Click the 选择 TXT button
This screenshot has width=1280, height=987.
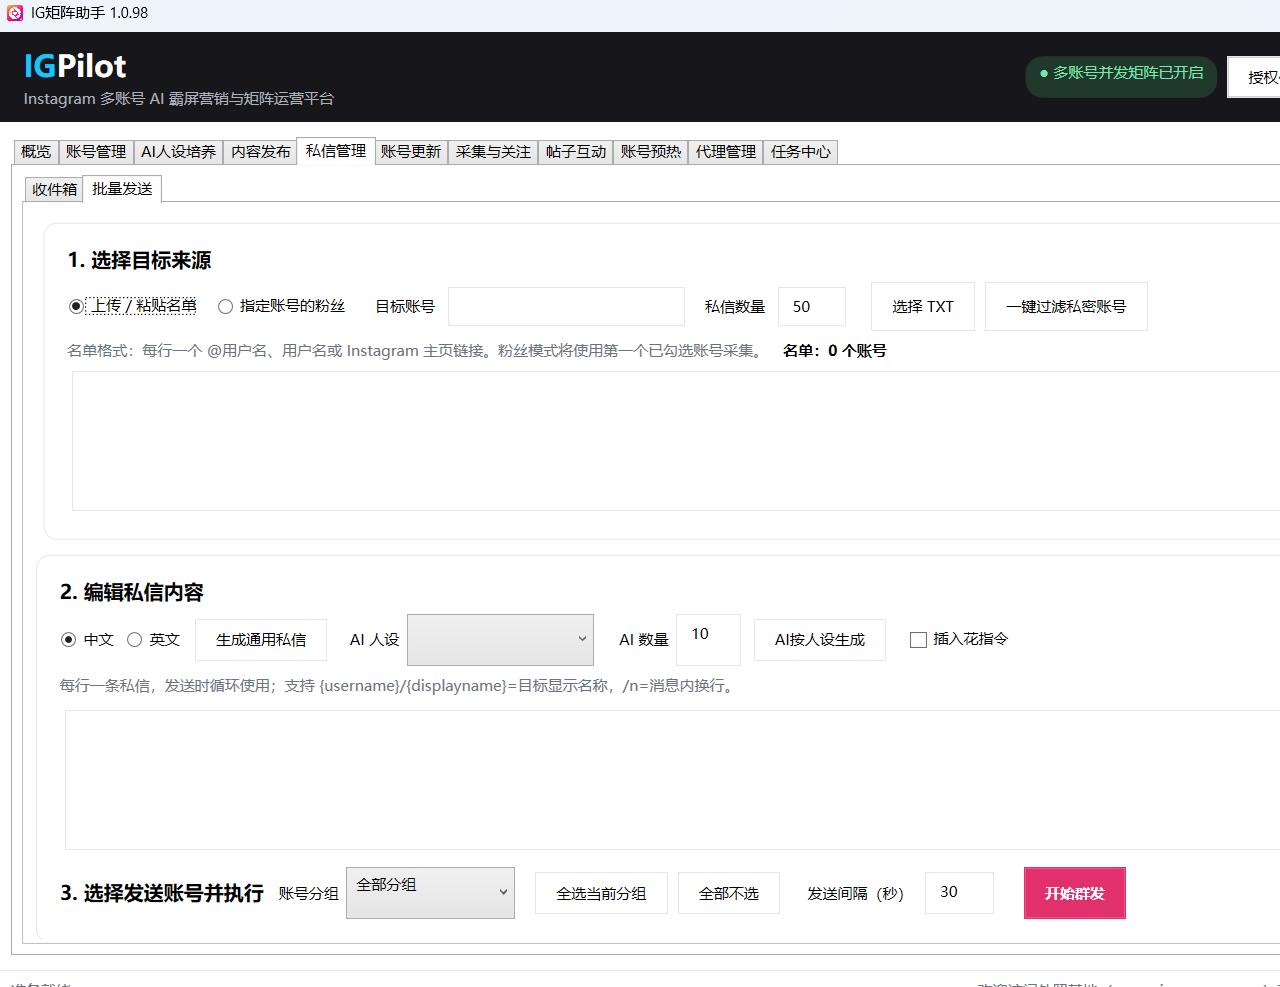[923, 306]
